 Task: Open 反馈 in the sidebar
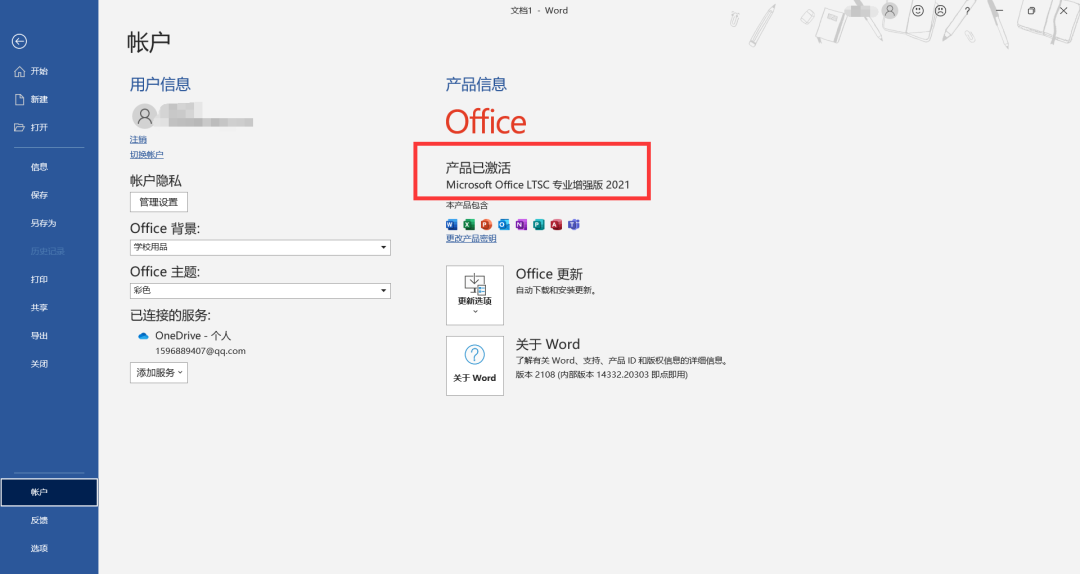pos(39,520)
